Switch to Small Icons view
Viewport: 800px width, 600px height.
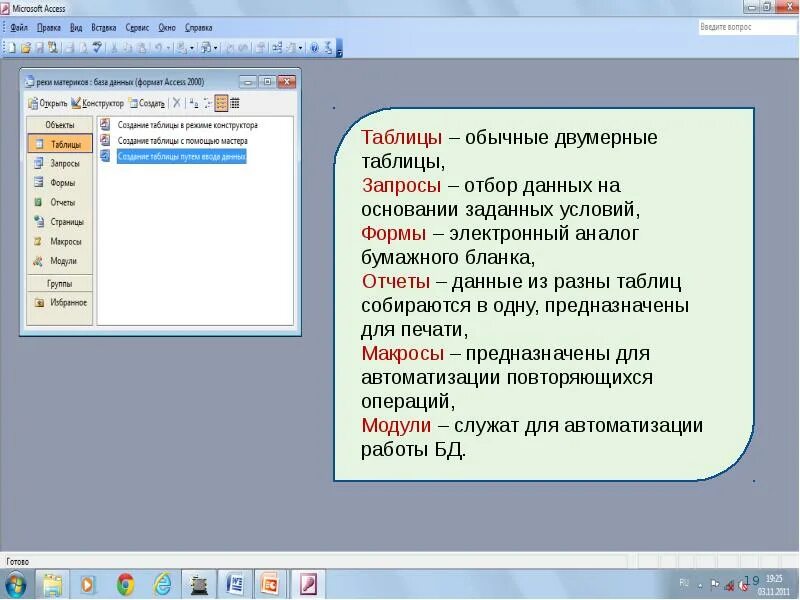208,103
